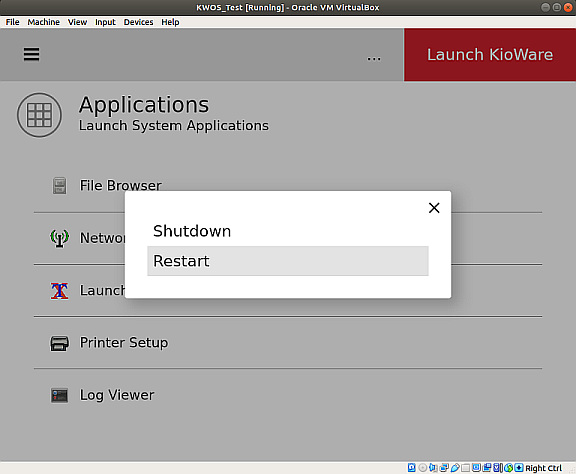The image size is (576, 474).
Task: Click the virtualization CPU status icon
Action: coord(497,468)
